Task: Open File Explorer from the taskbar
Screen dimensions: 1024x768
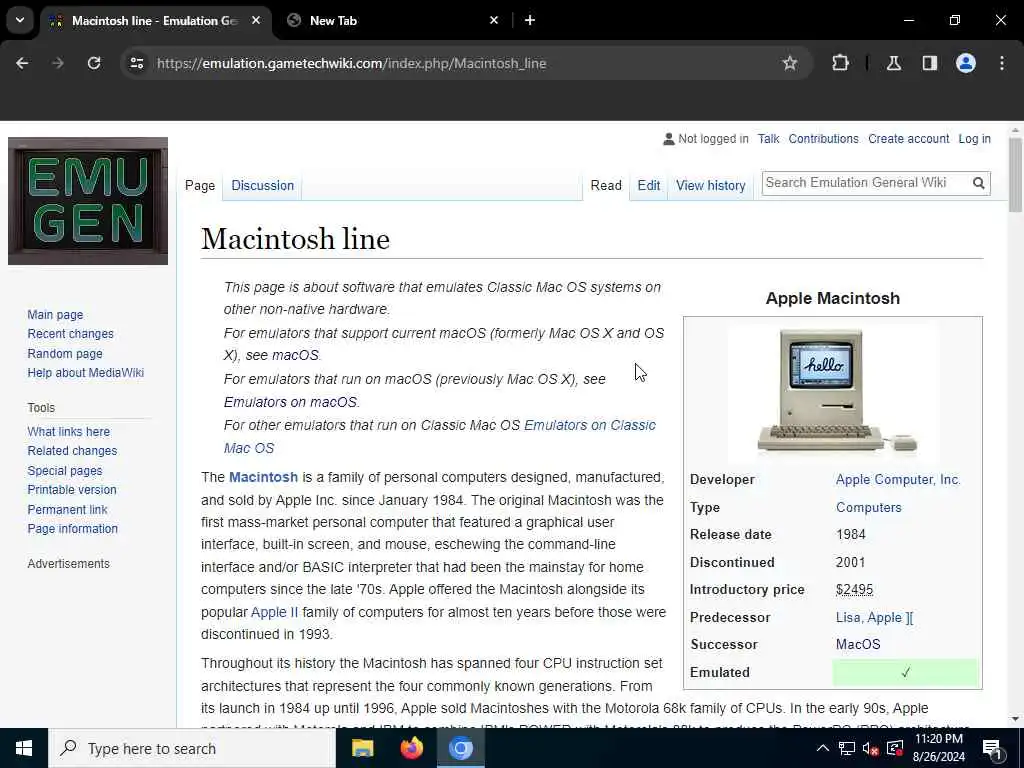Action: (362, 748)
